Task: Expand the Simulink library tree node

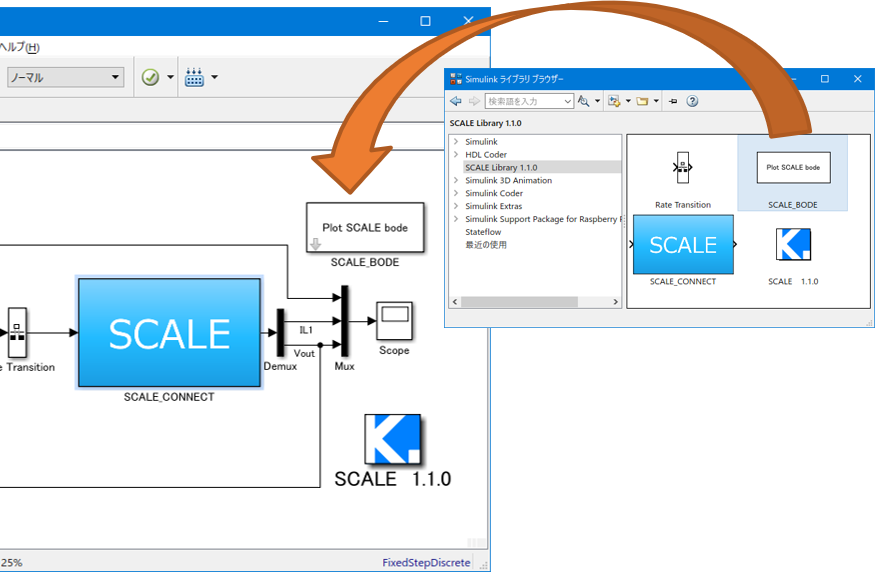Action: click(x=456, y=142)
